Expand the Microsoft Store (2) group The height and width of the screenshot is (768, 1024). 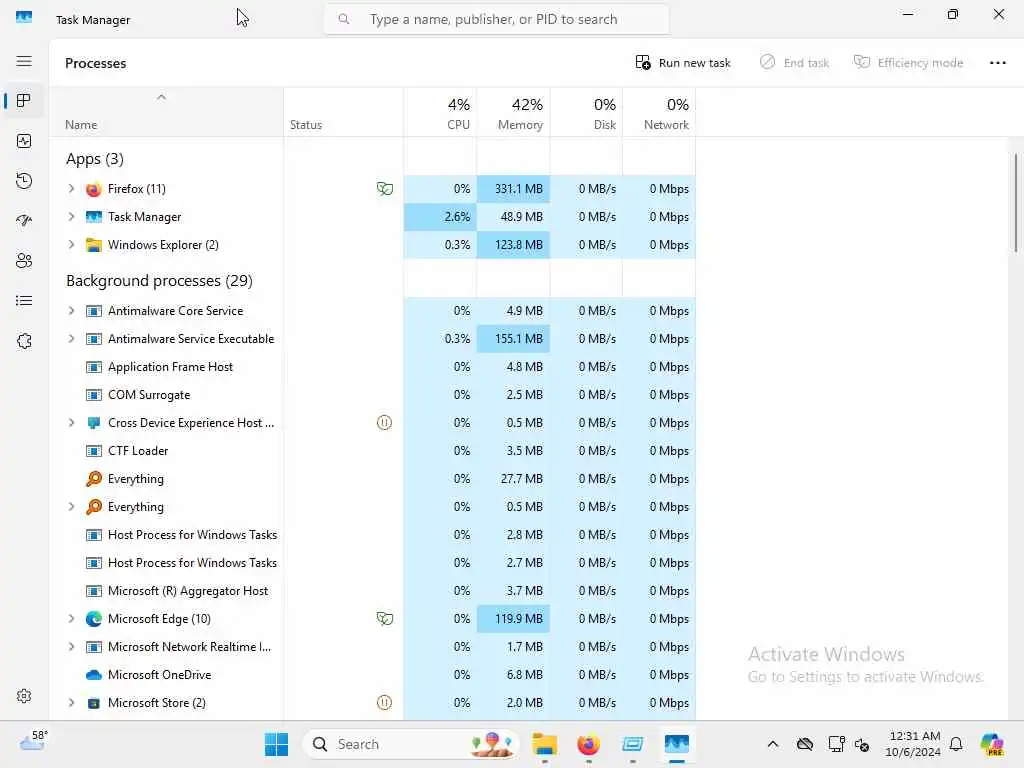(71, 703)
